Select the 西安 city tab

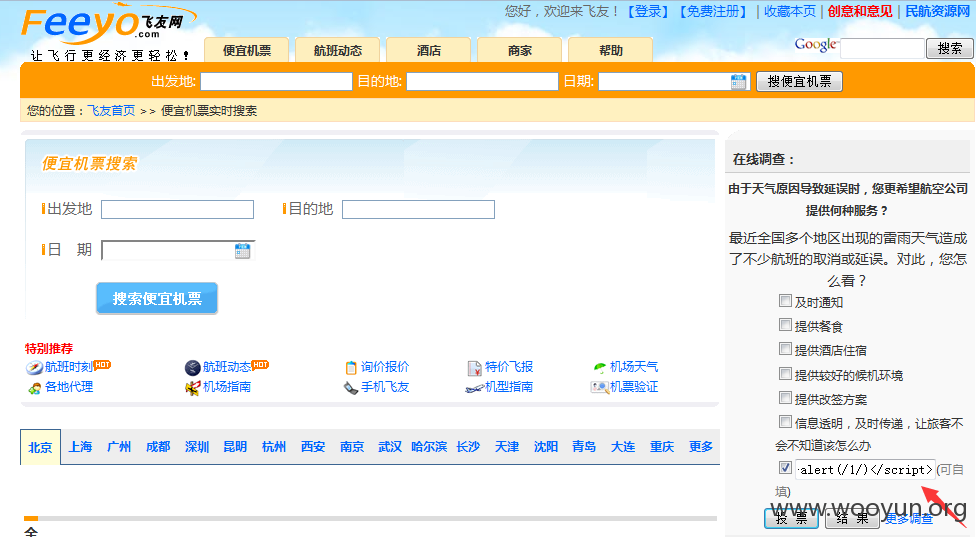point(313,447)
